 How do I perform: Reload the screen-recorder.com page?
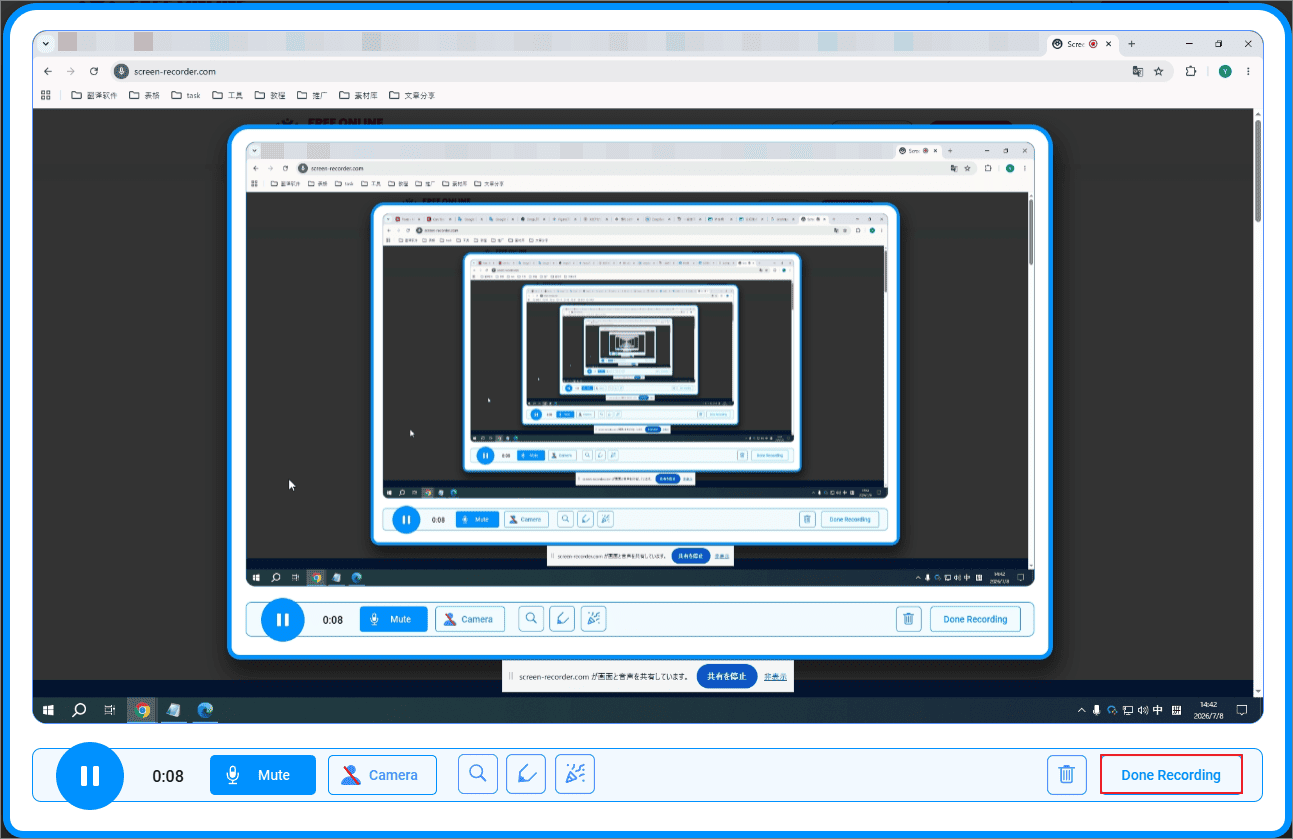pyautogui.click(x=94, y=71)
